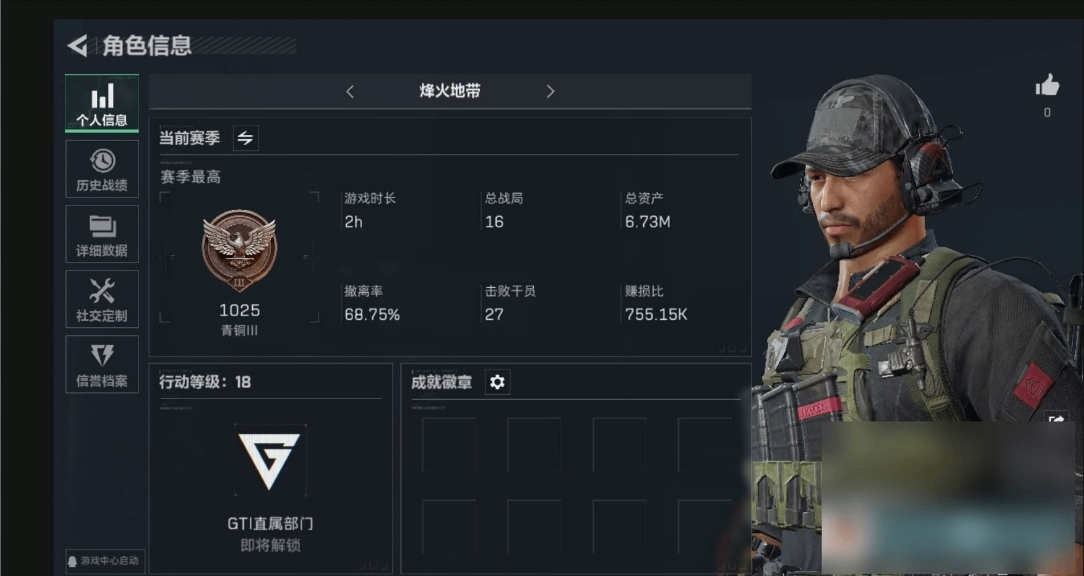Open the 历史战绩 history tab
Image resolution: width=1084 pixels, height=576 pixels.
102,169
